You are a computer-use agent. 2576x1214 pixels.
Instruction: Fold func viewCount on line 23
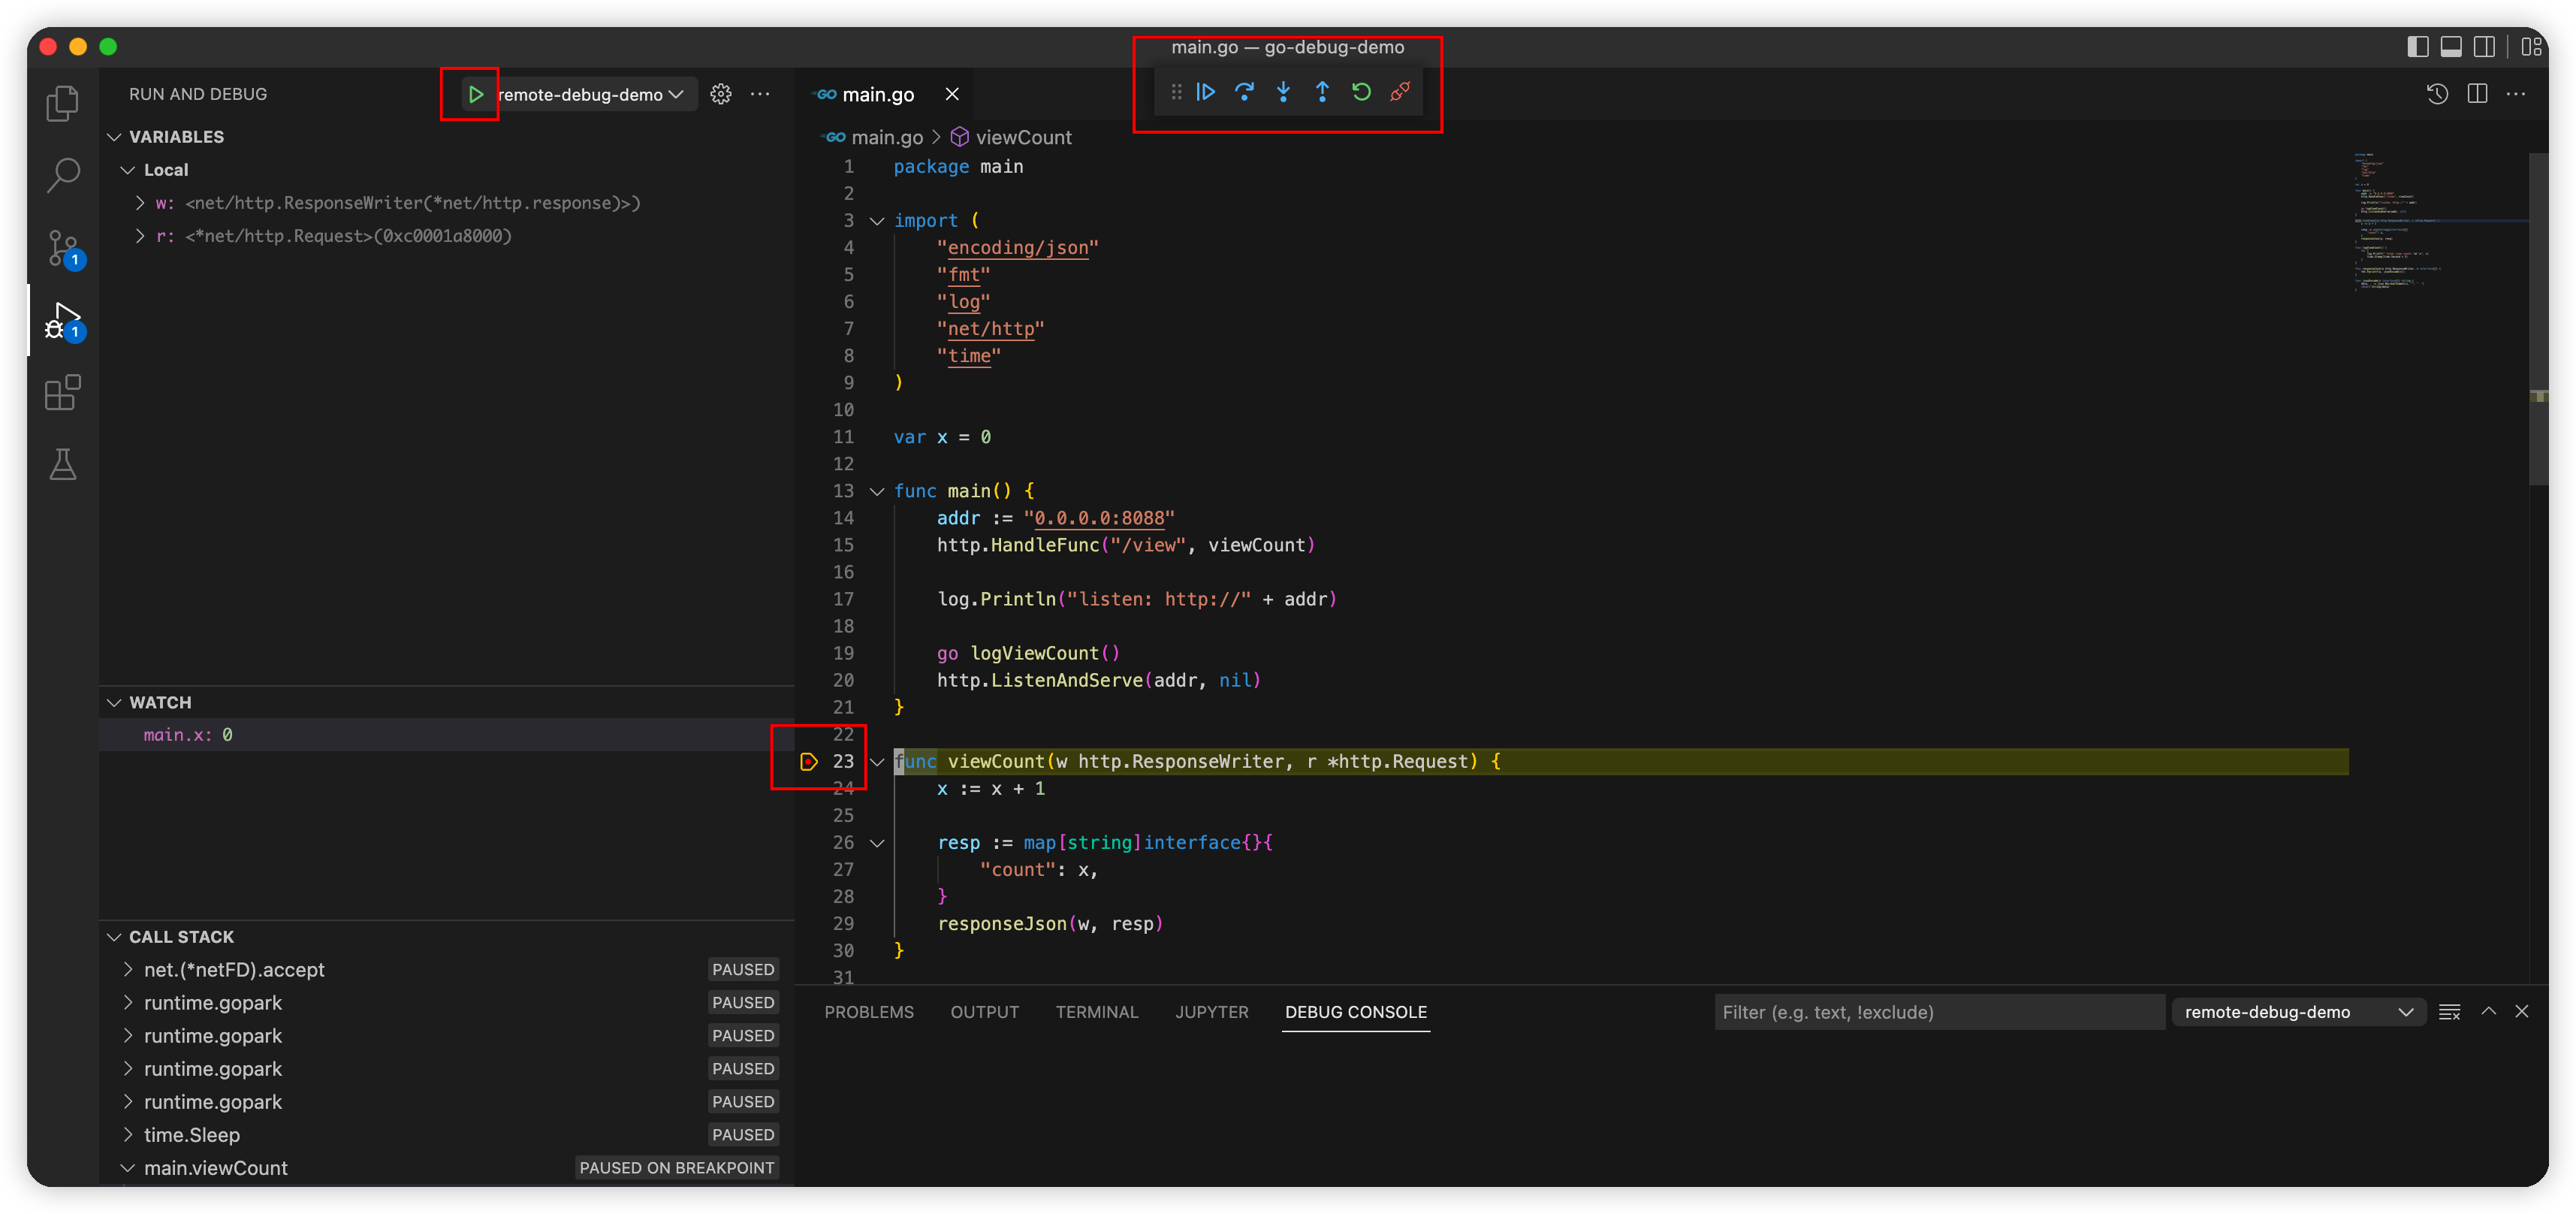coord(877,762)
